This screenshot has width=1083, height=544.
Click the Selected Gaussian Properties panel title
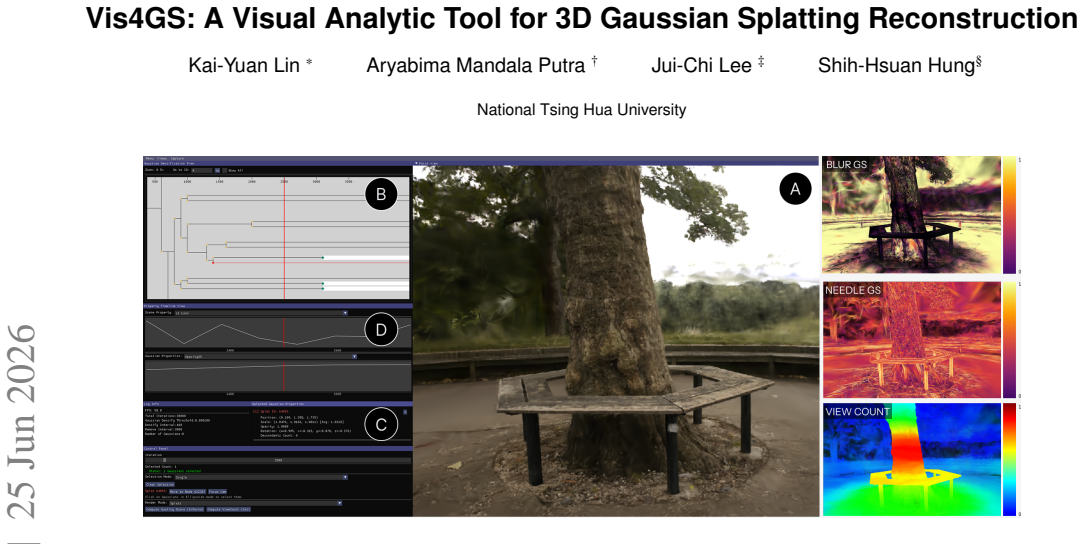coord(278,404)
